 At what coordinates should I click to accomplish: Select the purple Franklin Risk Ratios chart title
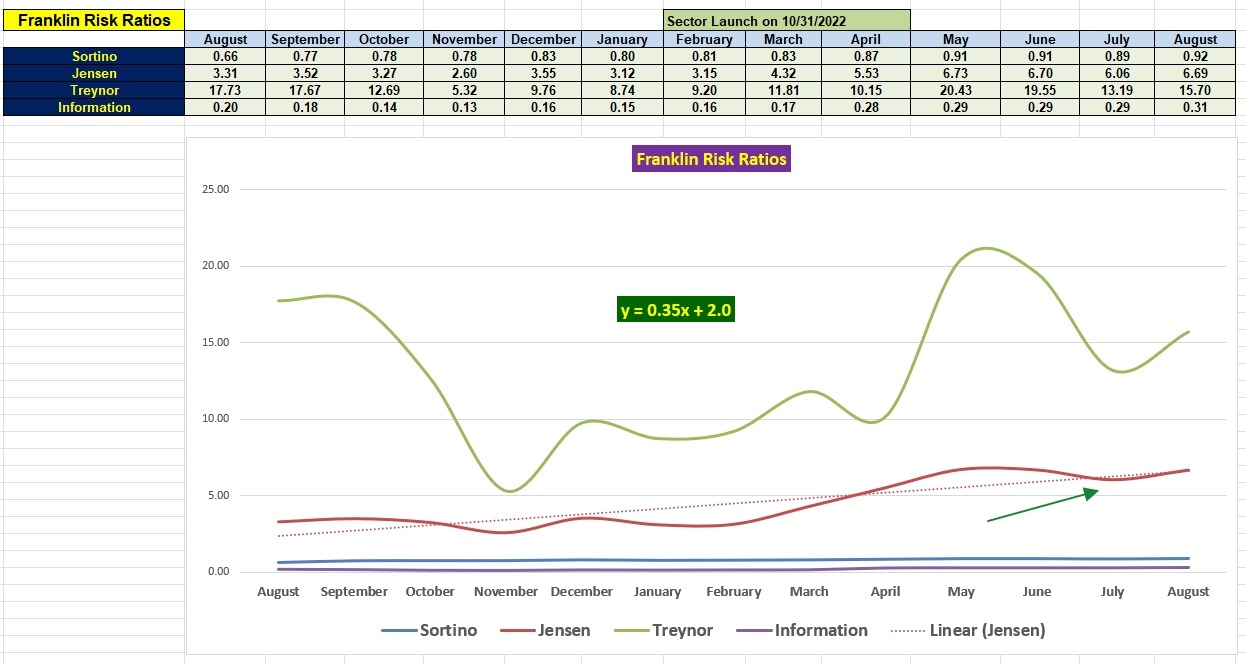(711, 159)
